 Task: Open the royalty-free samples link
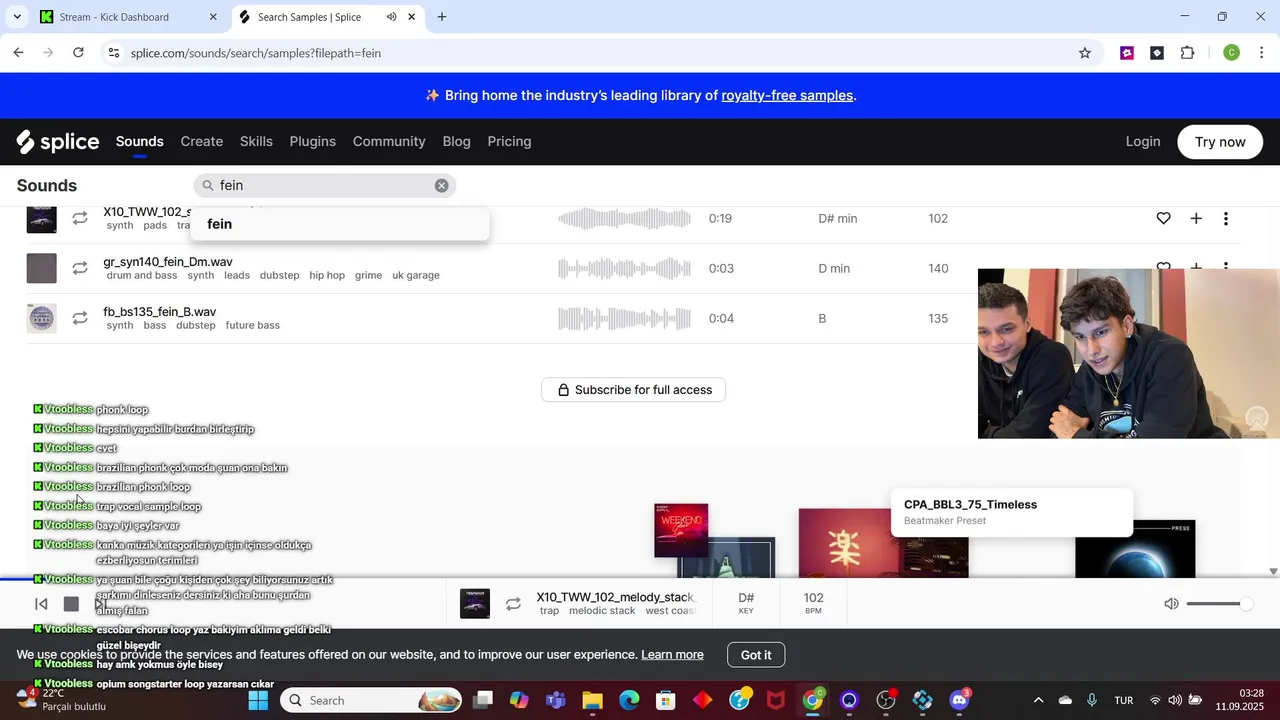pos(787,96)
